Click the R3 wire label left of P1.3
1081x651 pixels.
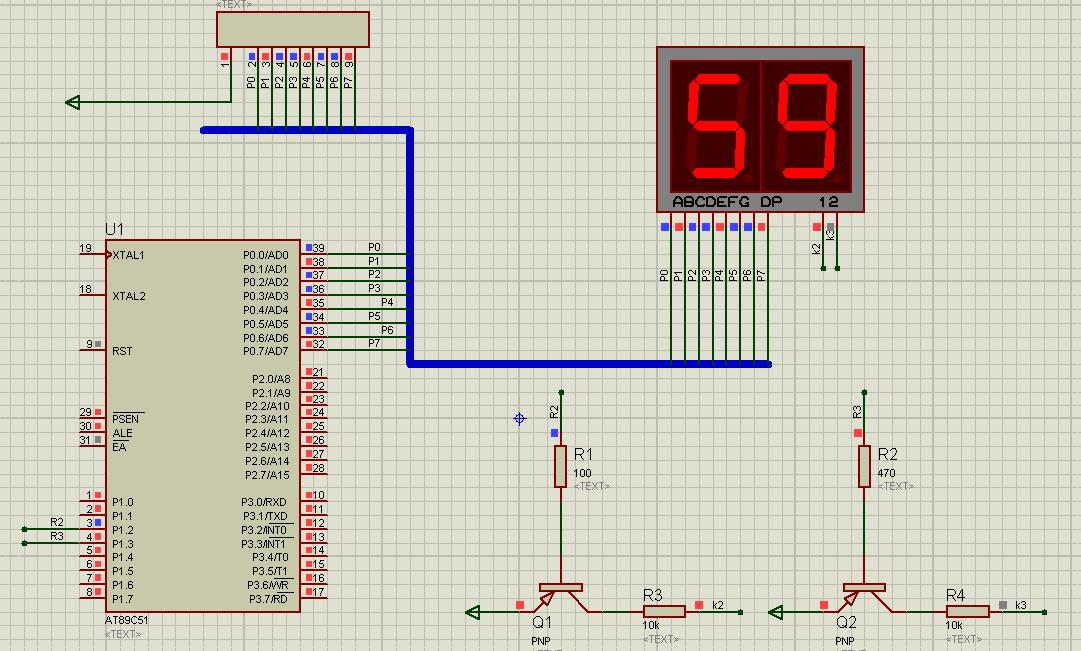pyautogui.click(x=57, y=536)
